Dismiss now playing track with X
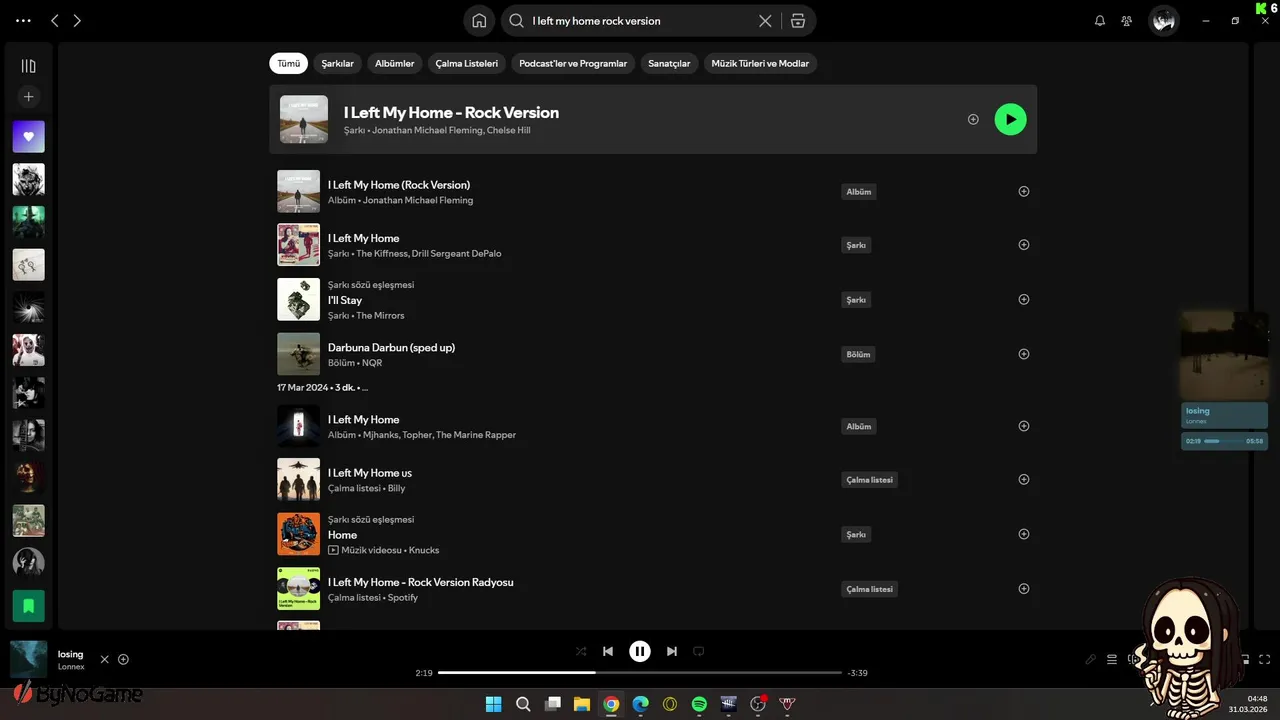The height and width of the screenshot is (720, 1280). [x=104, y=659]
